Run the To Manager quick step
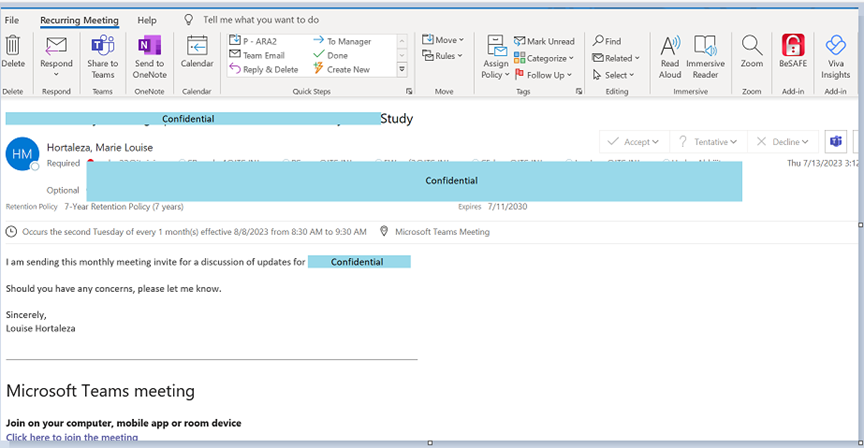Screen dimensions: 864x448 point(342,41)
